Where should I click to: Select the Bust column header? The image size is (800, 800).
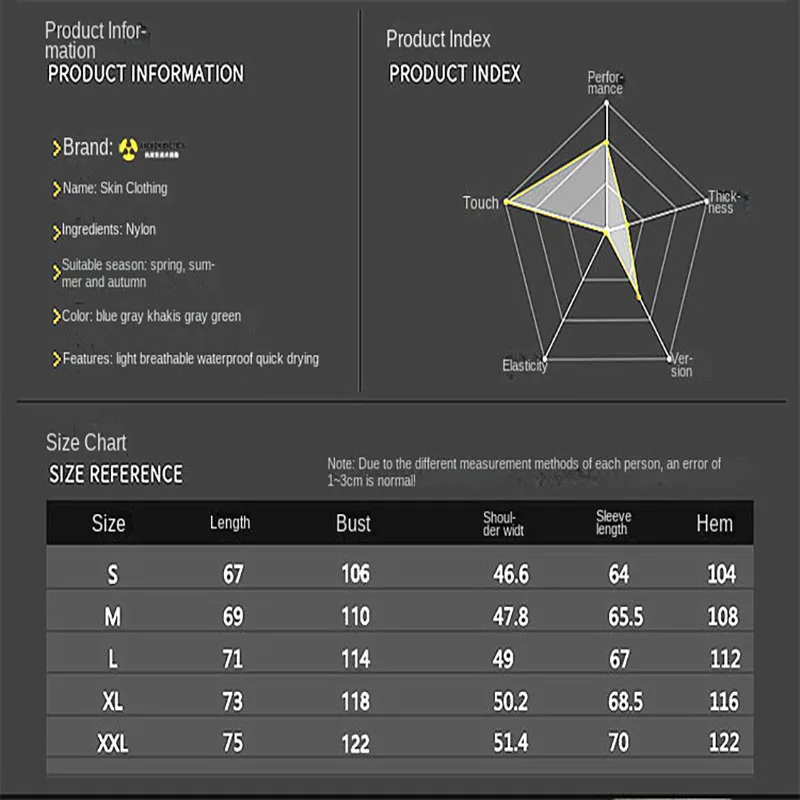click(x=353, y=523)
